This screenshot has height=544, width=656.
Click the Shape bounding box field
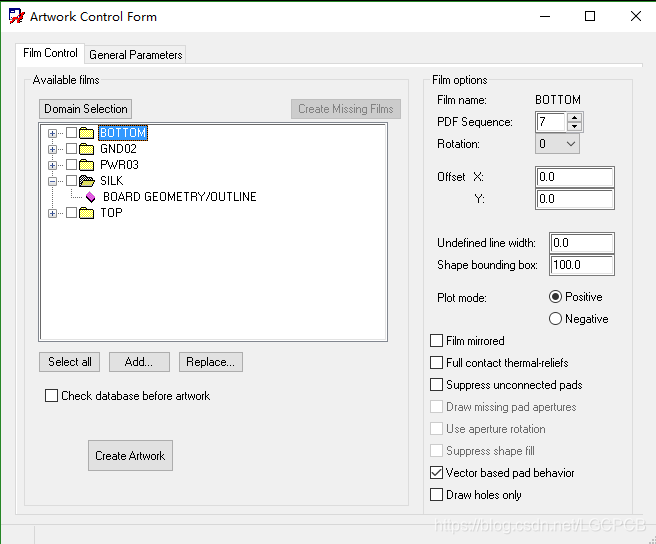pyautogui.click(x=582, y=265)
